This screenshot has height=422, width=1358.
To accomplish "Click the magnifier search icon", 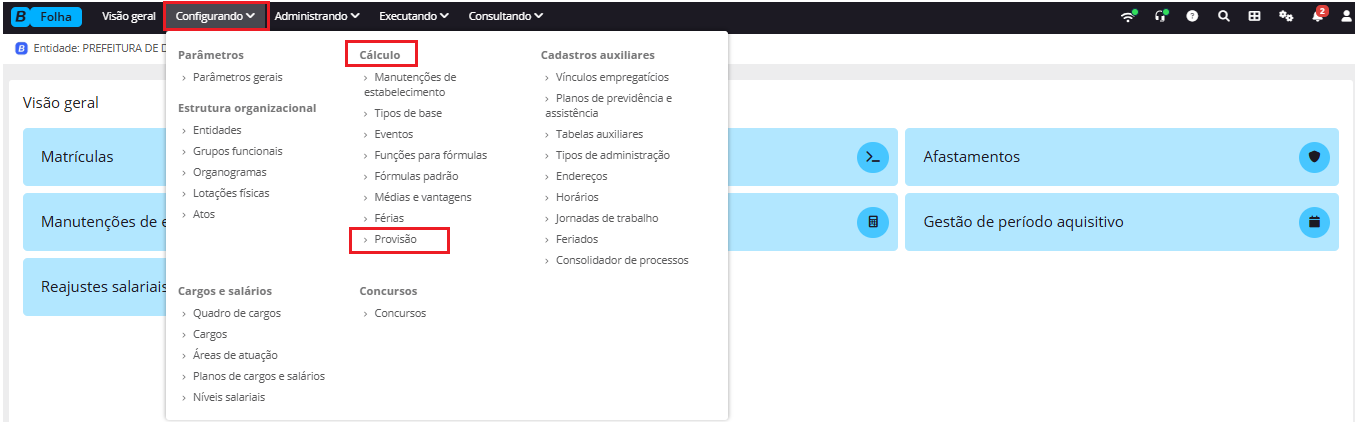I will 1224,16.
